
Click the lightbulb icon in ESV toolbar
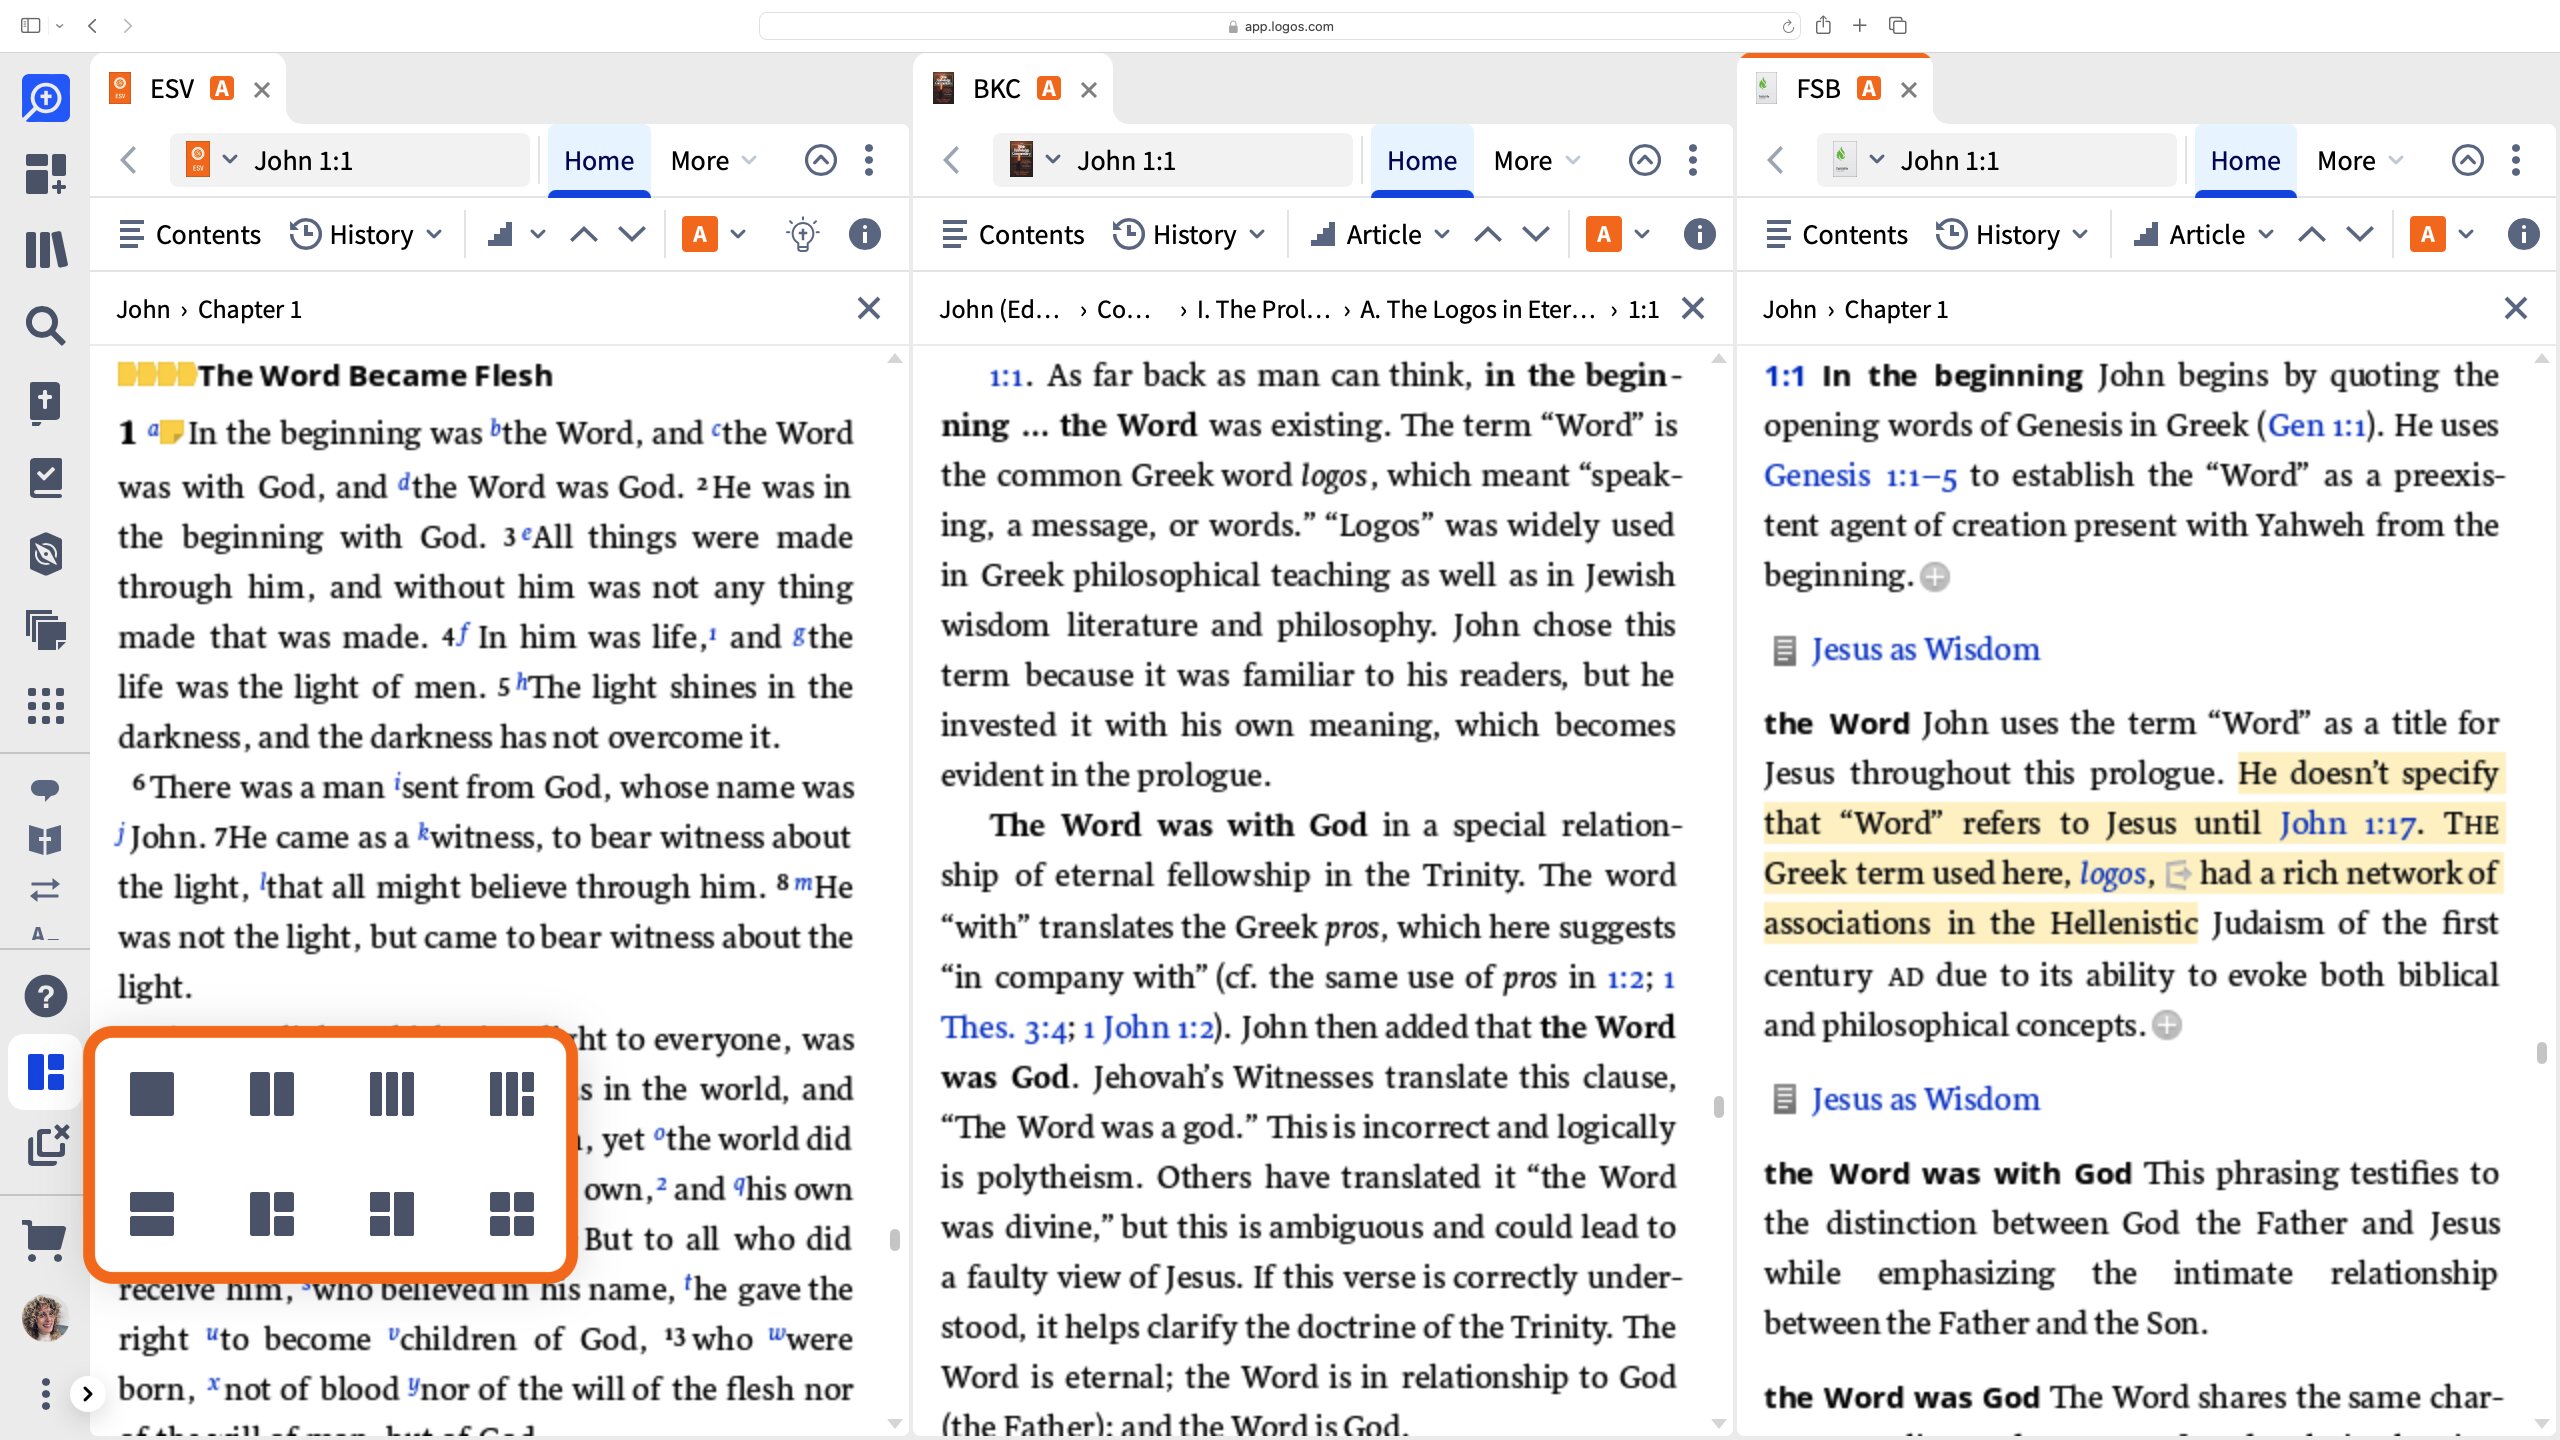(802, 235)
